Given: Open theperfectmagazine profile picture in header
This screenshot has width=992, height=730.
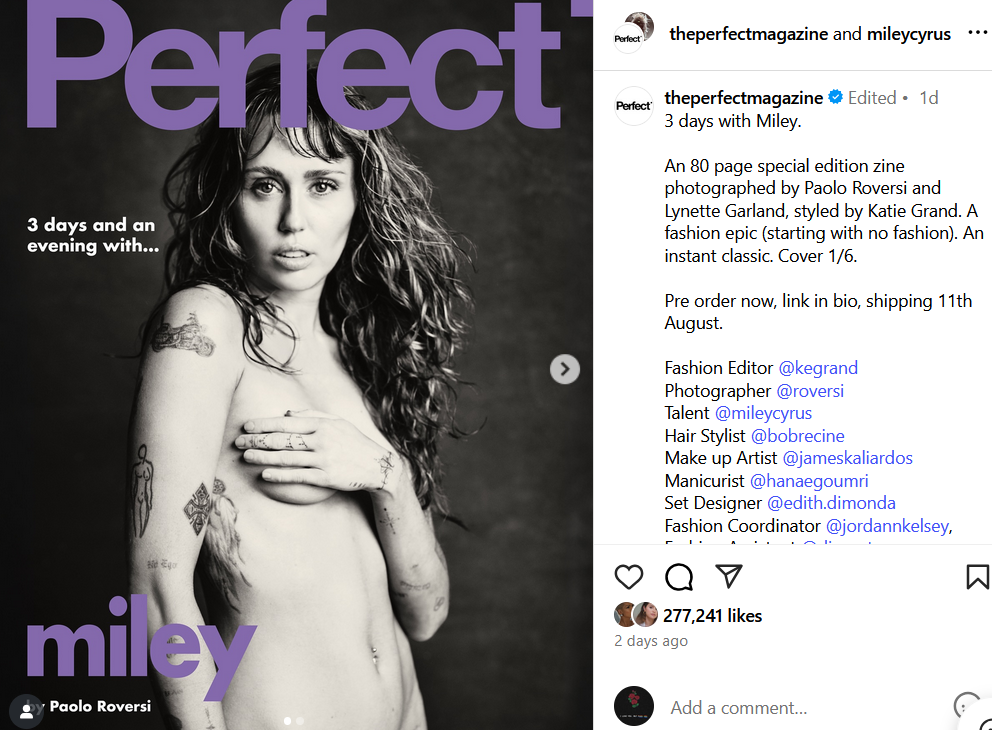Looking at the screenshot, I should click(x=633, y=33).
